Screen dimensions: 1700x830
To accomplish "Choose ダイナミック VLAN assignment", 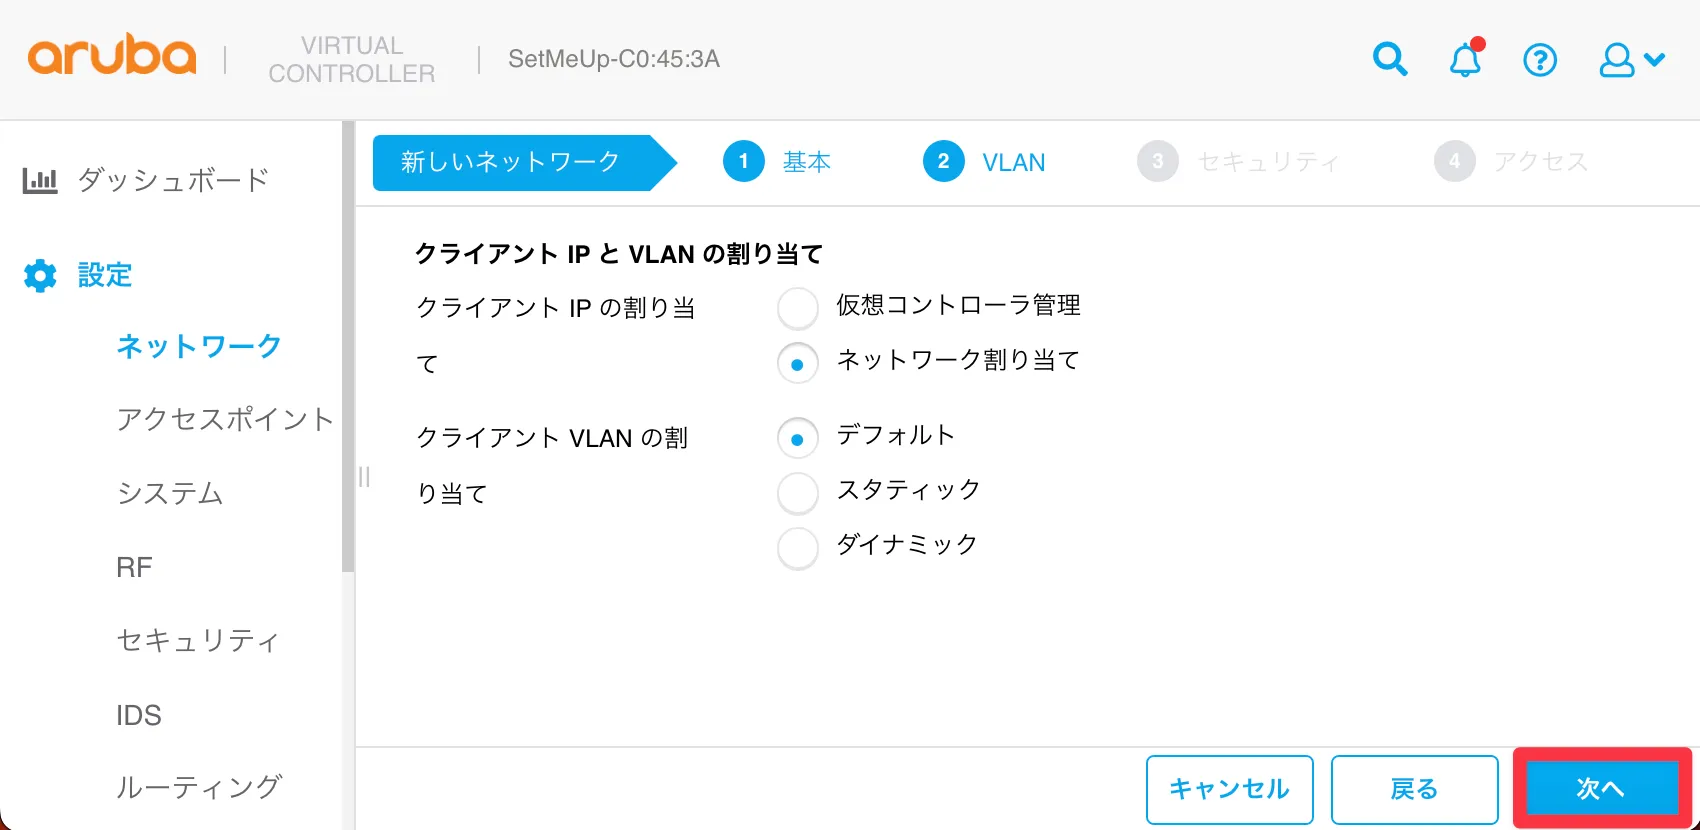I will point(797,547).
